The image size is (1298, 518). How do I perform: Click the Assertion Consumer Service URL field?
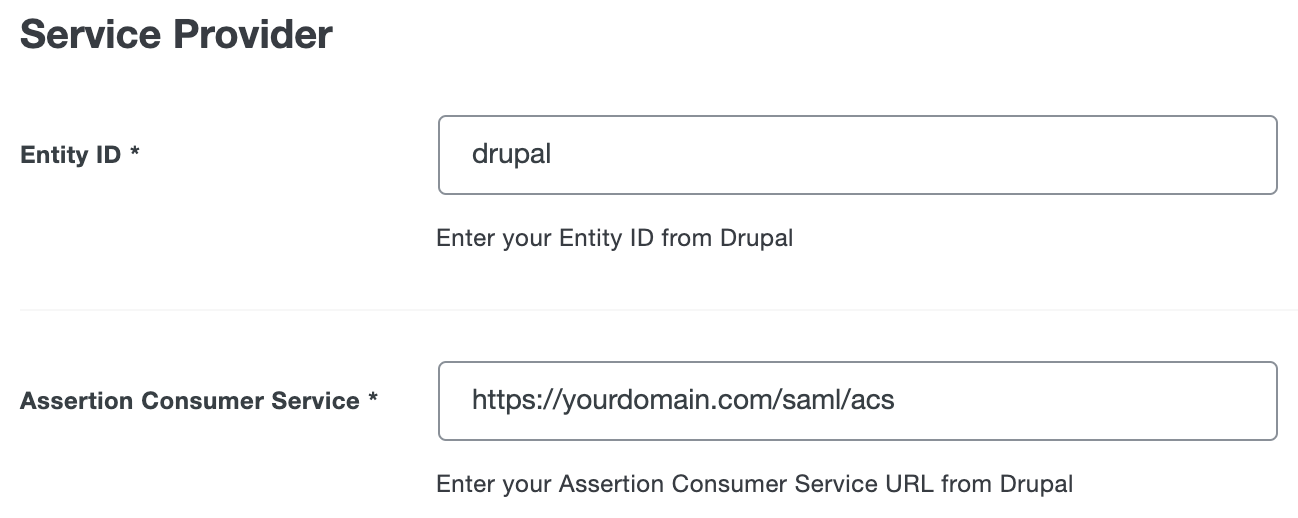point(857,401)
